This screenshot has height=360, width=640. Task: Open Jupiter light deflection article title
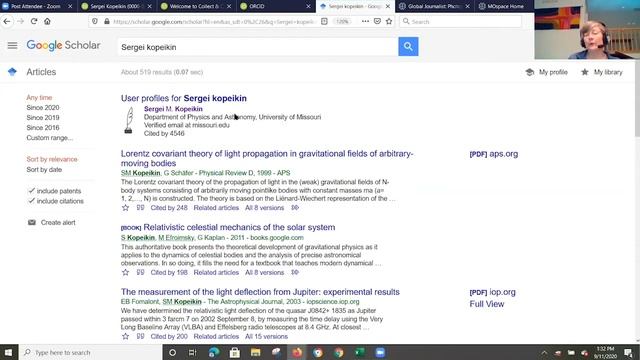tap(260, 292)
